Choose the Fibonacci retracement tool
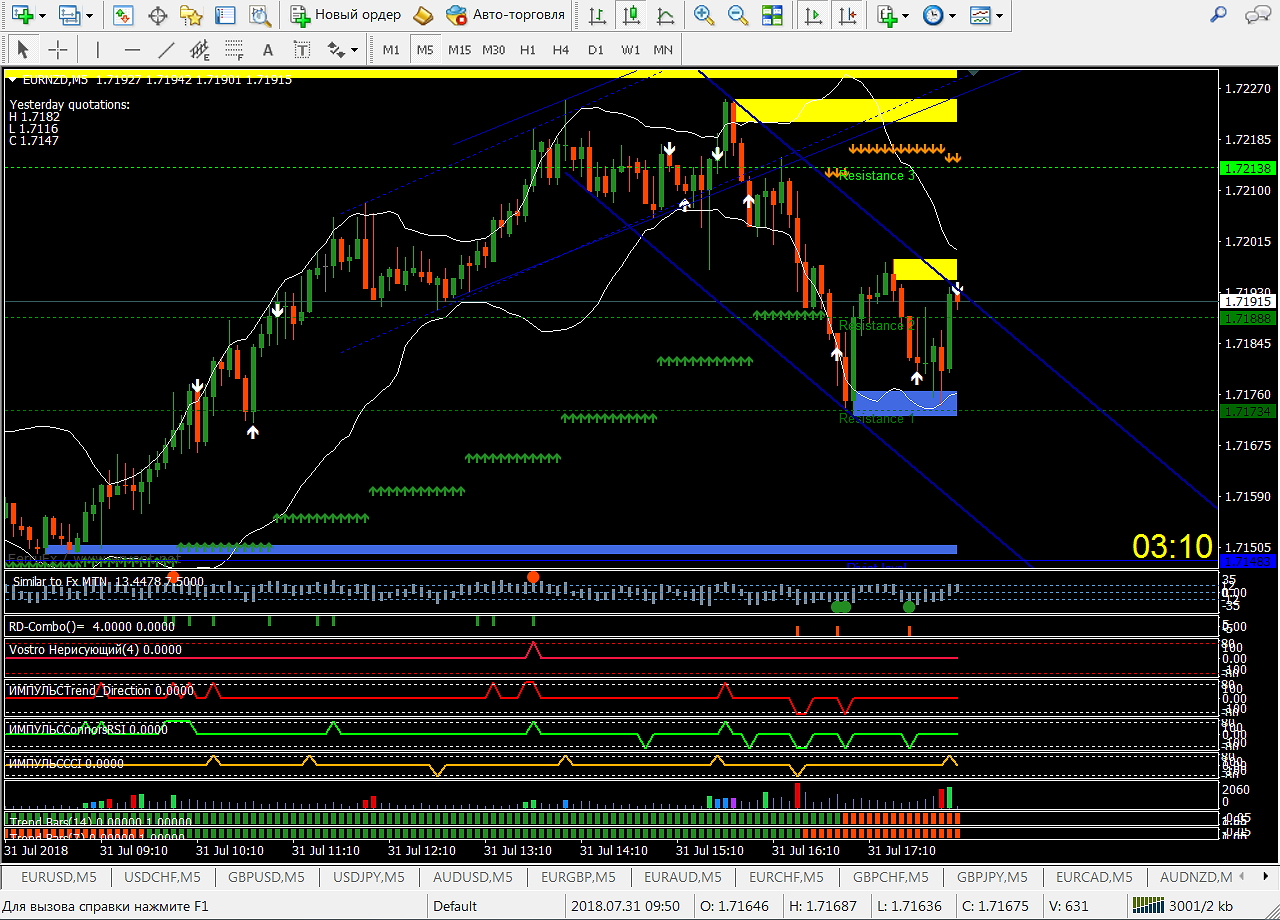The height and width of the screenshot is (920, 1280). [x=234, y=49]
